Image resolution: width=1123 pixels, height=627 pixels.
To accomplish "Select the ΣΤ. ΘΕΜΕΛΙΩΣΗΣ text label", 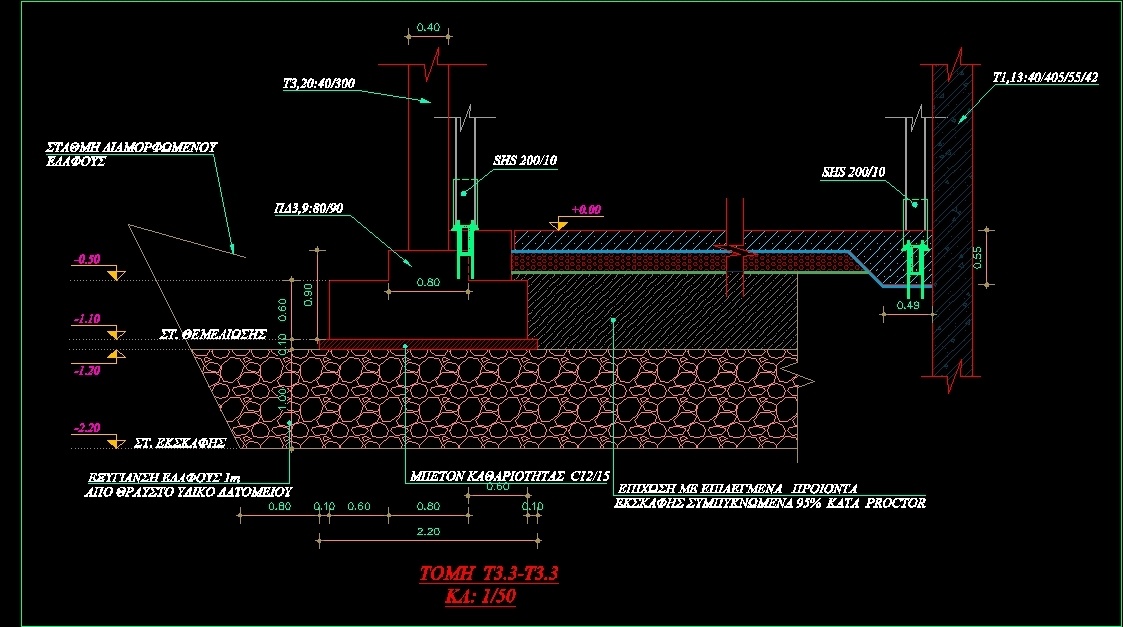I will (214, 333).
